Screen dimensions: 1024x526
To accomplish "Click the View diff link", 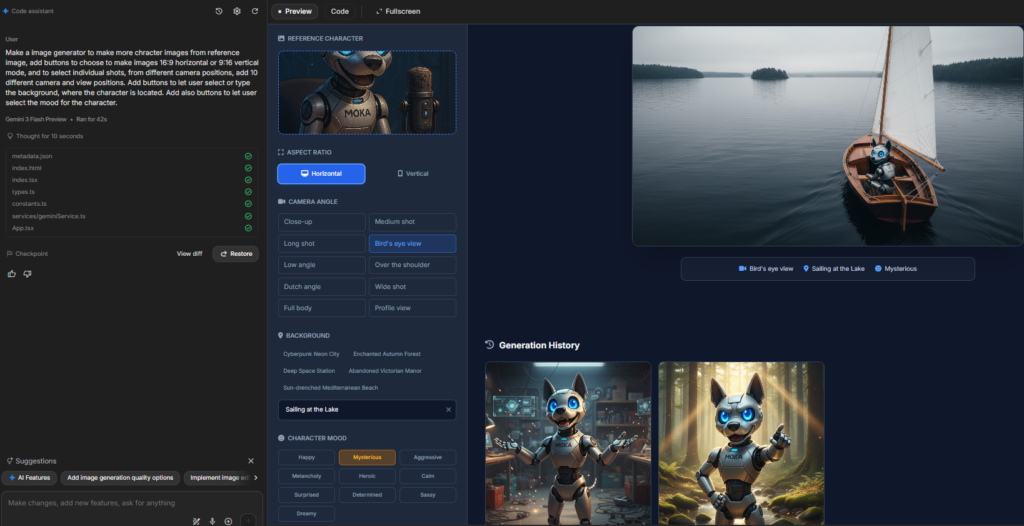I will (x=189, y=254).
